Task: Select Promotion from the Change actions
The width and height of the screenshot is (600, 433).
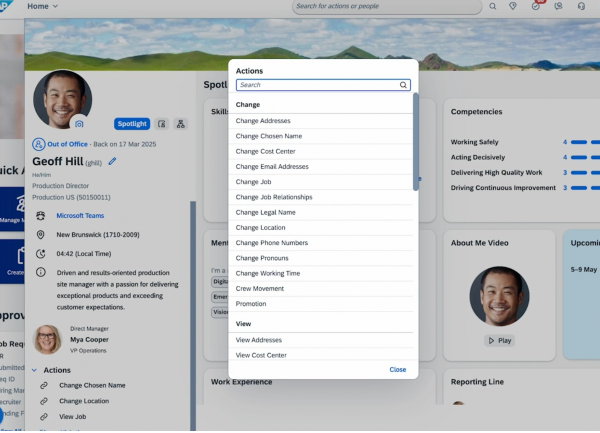Action: point(251,303)
